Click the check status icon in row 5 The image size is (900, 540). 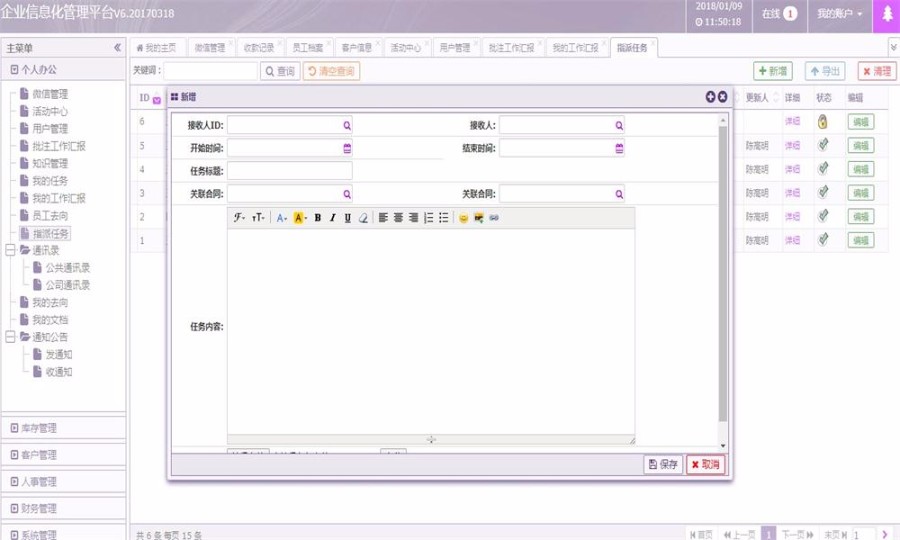tap(823, 145)
